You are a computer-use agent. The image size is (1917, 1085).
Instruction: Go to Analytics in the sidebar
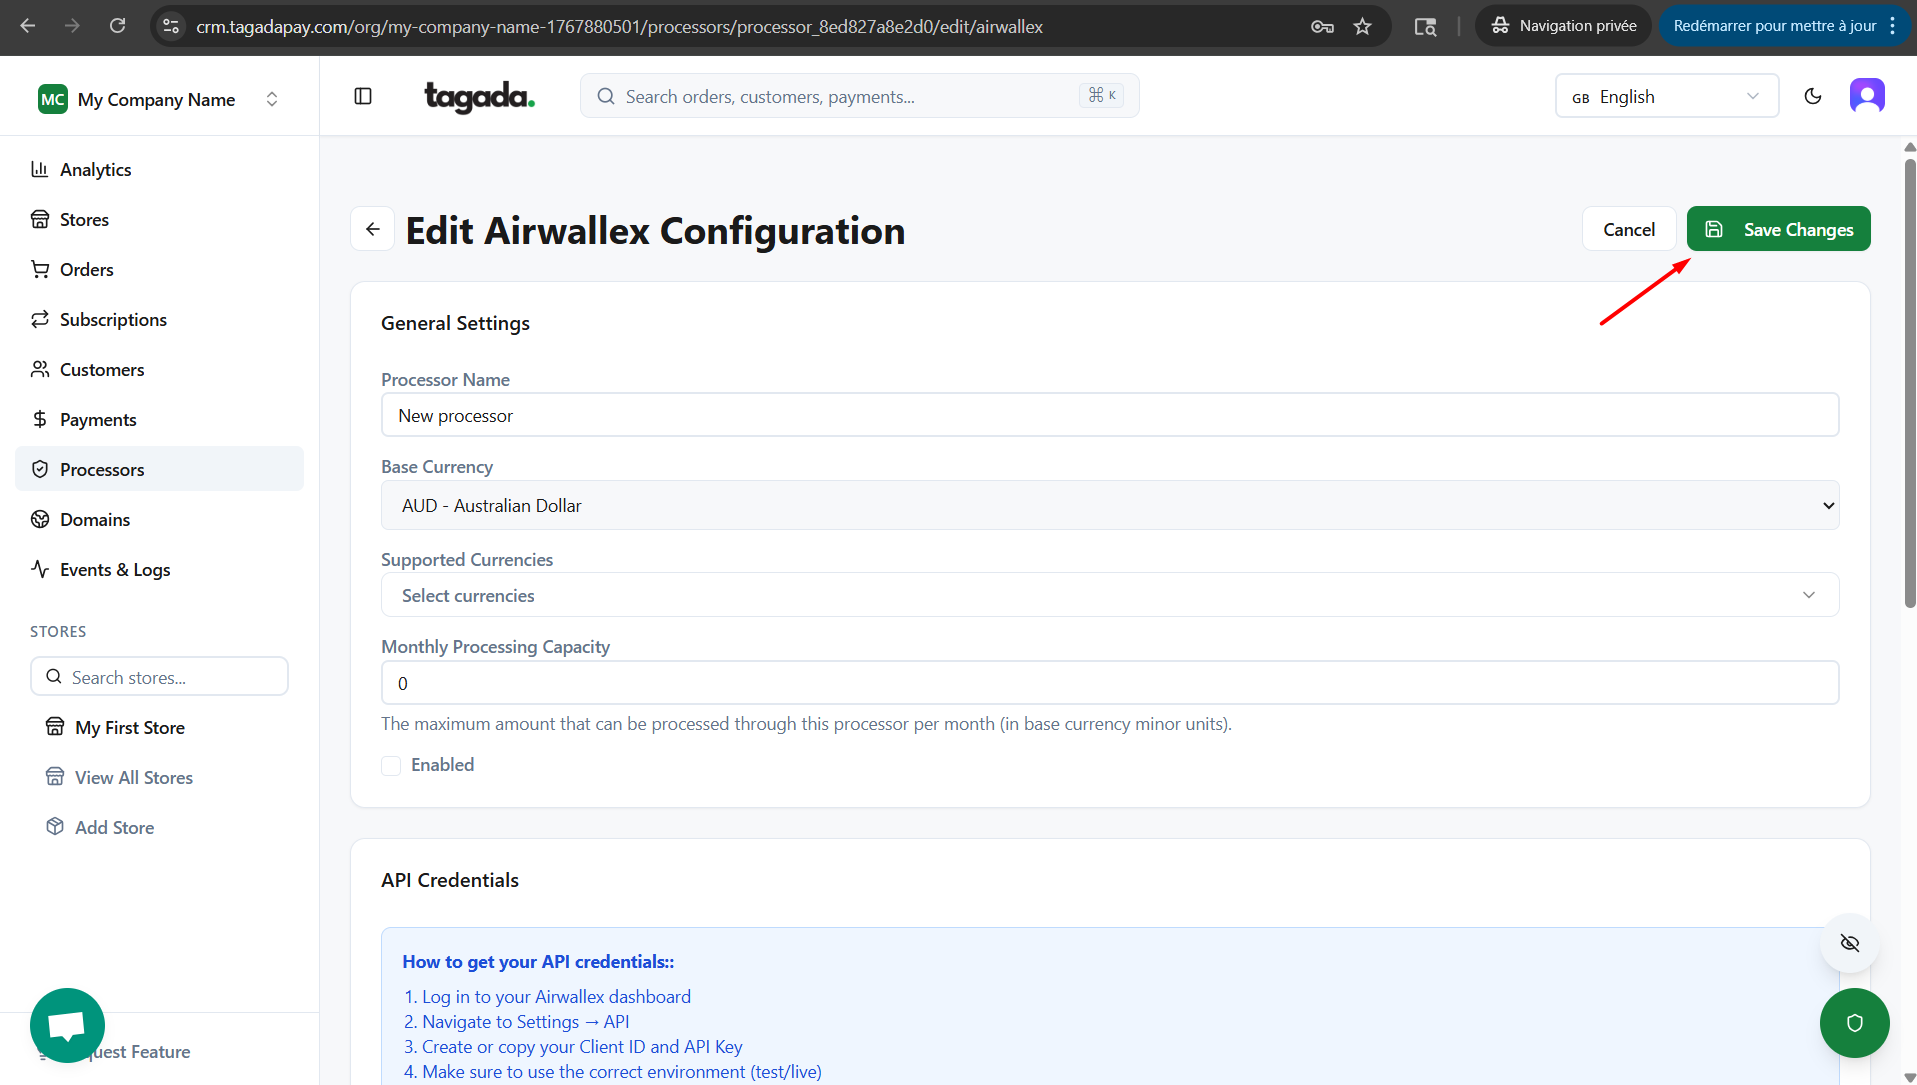click(x=95, y=170)
